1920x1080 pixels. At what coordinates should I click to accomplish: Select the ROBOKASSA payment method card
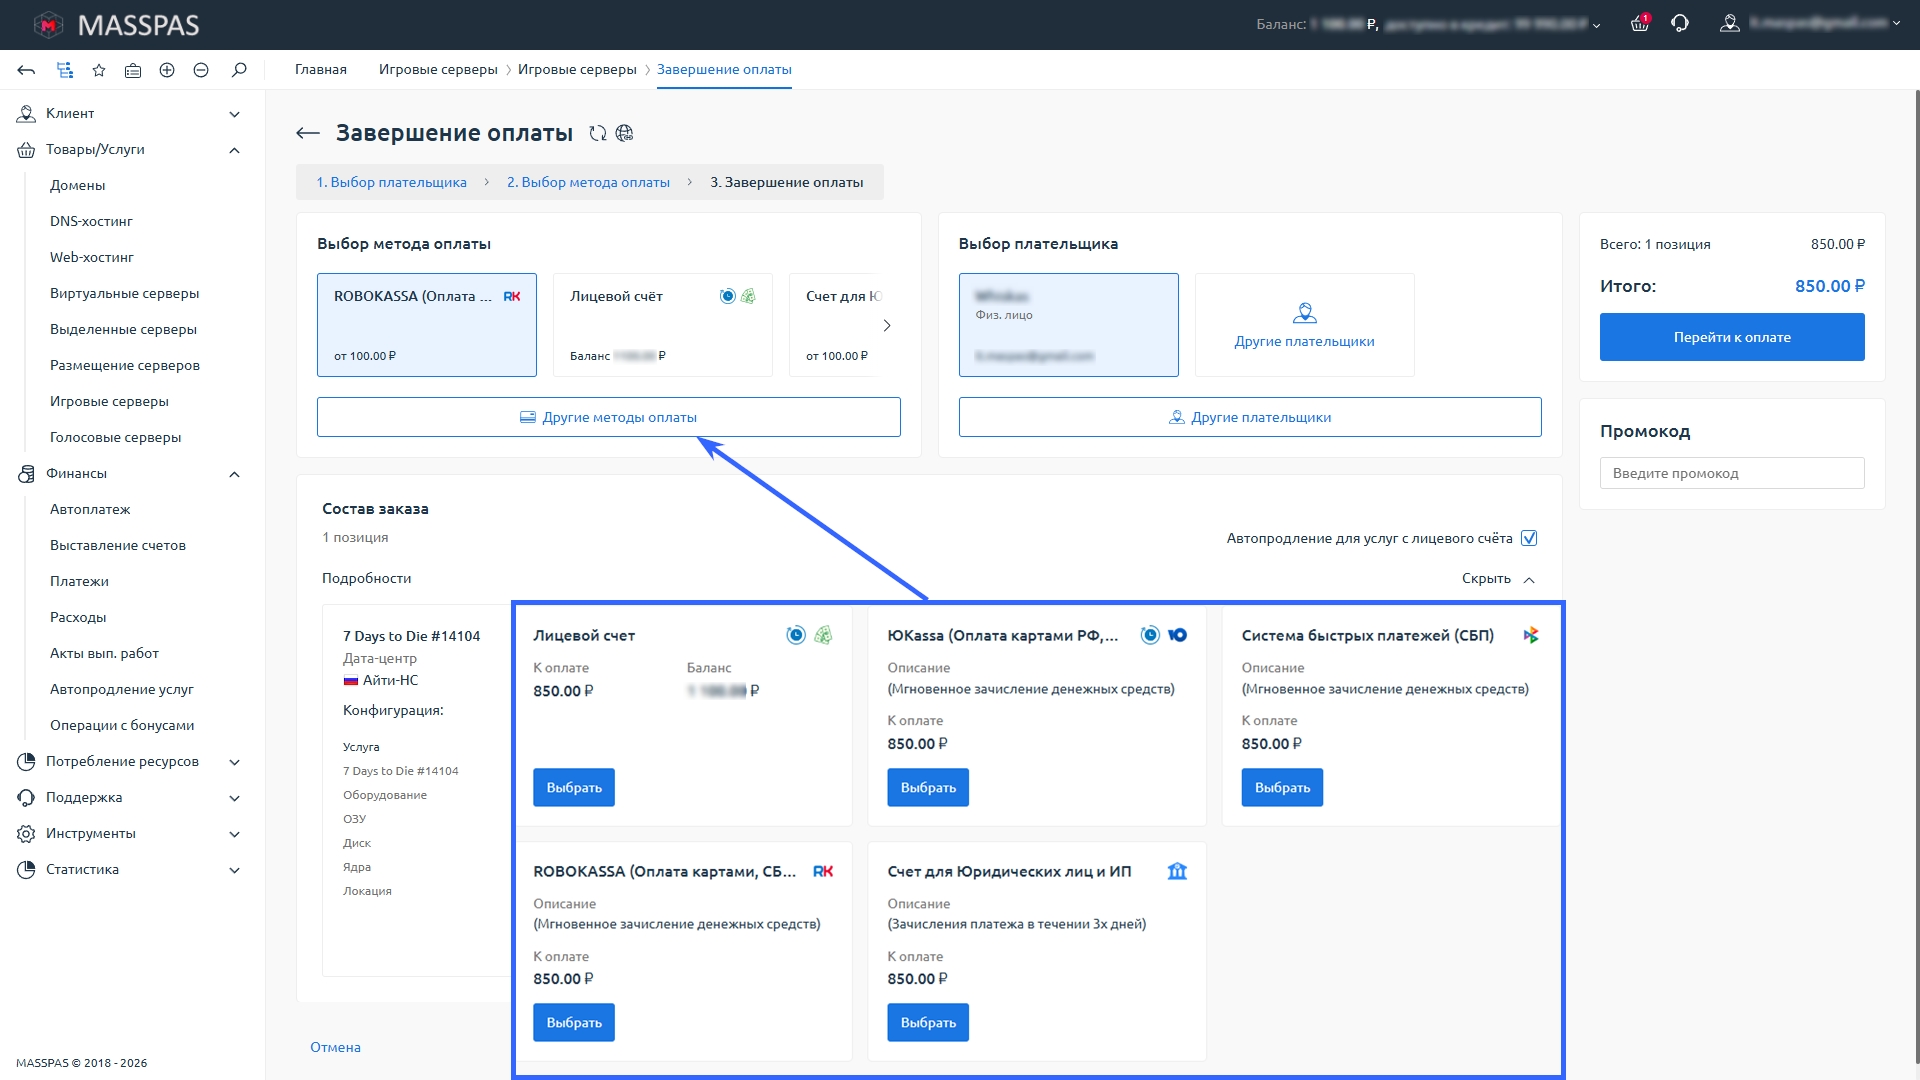pyautogui.click(x=427, y=325)
